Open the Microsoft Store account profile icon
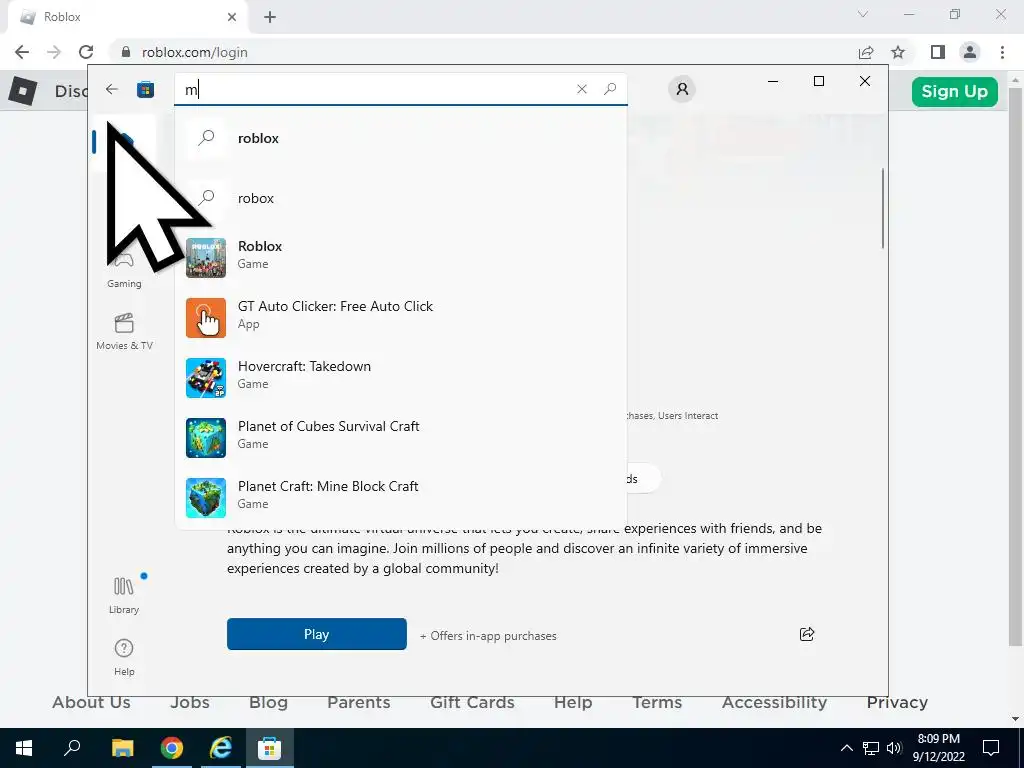The width and height of the screenshot is (1024, 768). point(682,89)
